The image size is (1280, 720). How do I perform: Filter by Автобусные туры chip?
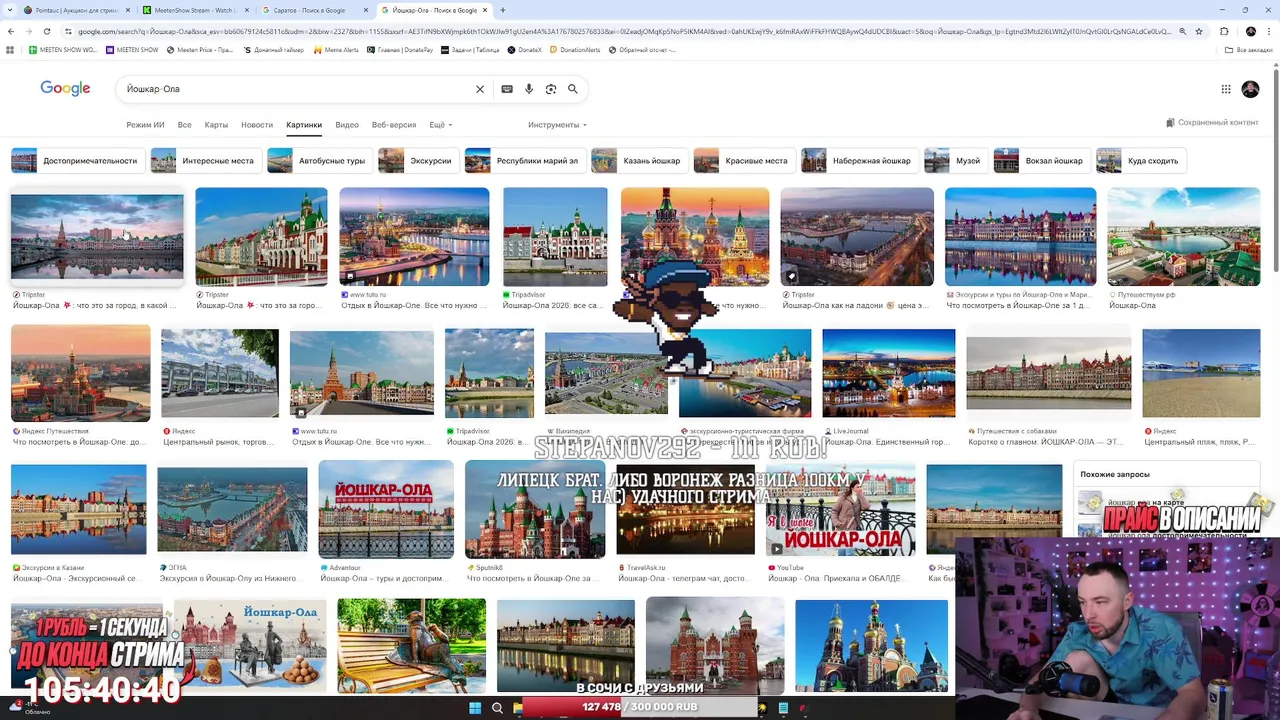(318, 160)
